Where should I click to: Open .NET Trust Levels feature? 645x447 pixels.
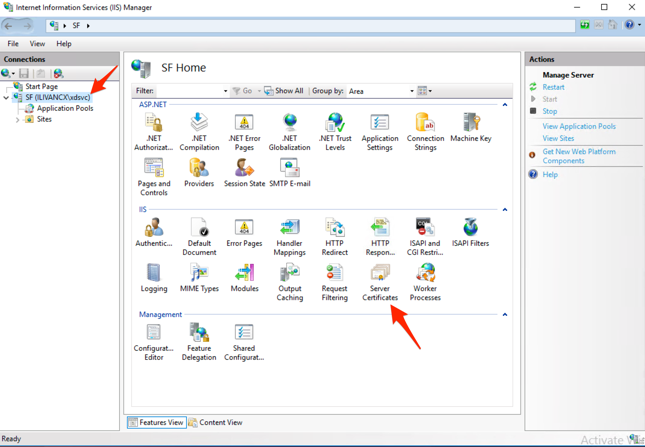click(335, 132)
